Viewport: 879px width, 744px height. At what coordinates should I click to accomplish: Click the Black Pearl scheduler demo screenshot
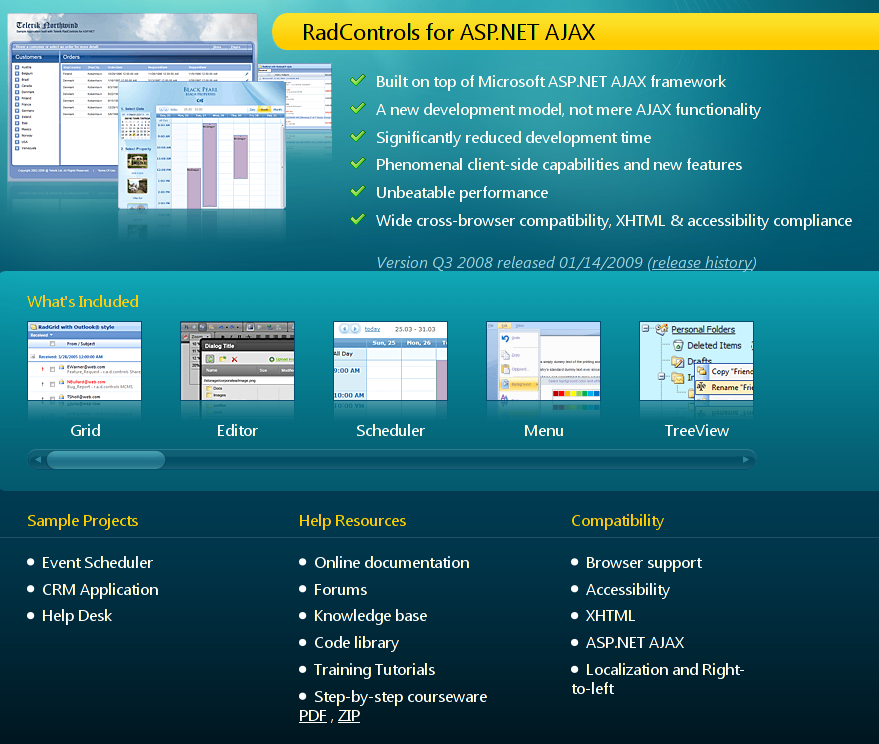pyautogui.click(x=202, y=145)
